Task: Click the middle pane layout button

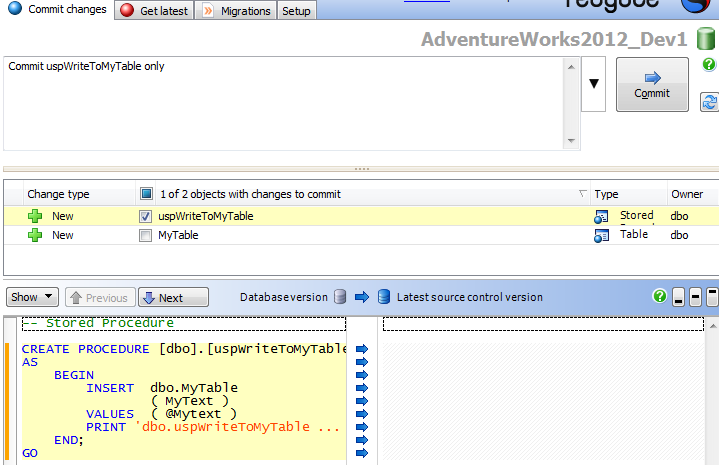Action: click(x=695, y=297)
